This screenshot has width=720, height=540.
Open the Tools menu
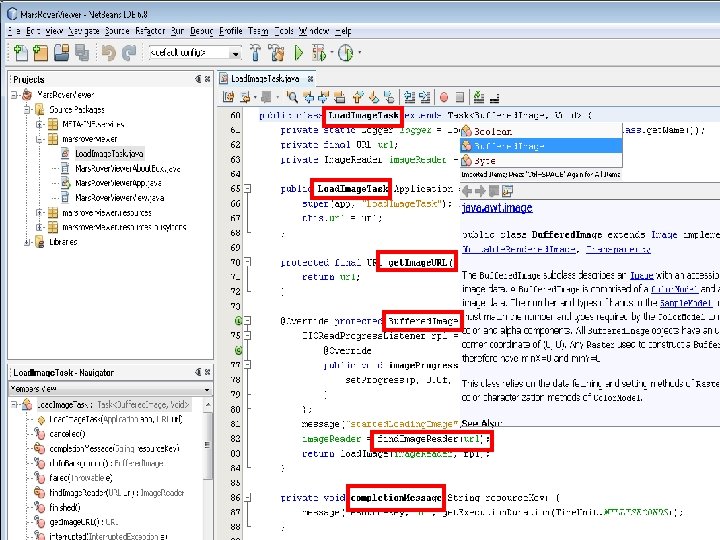284,31
